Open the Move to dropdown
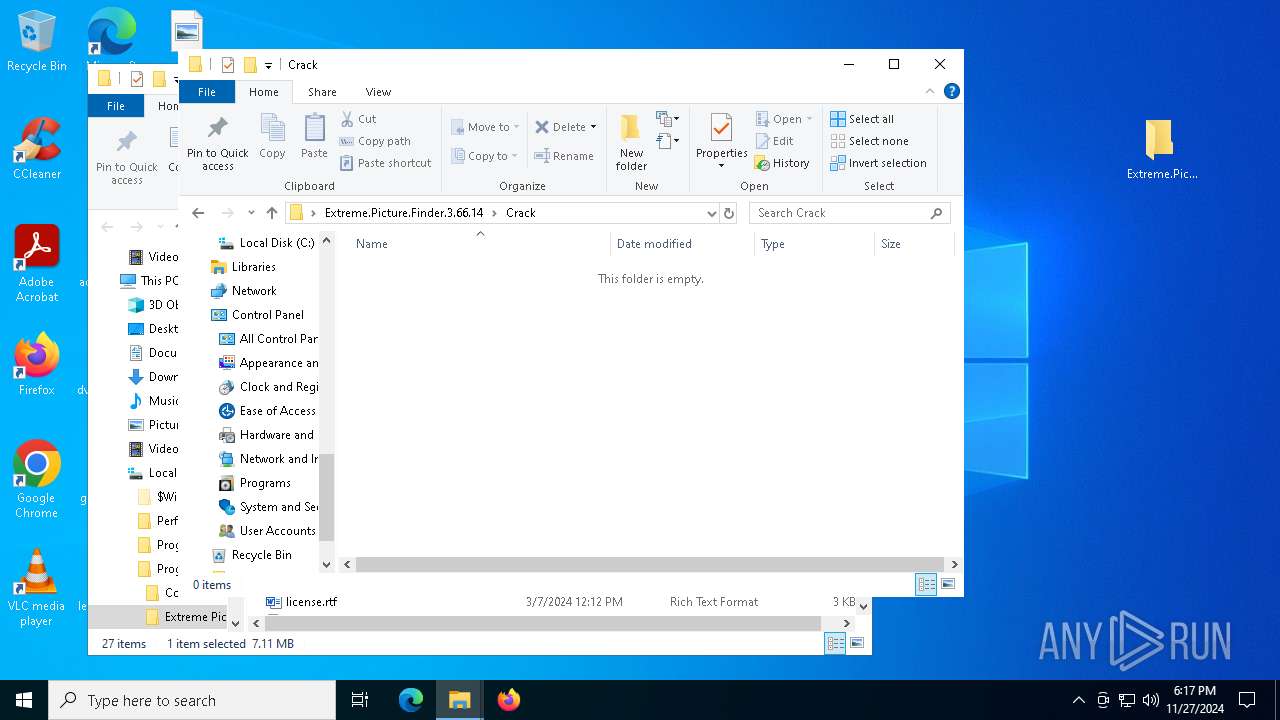This screenshot has height=720, width=1280. tap(485, 127)
